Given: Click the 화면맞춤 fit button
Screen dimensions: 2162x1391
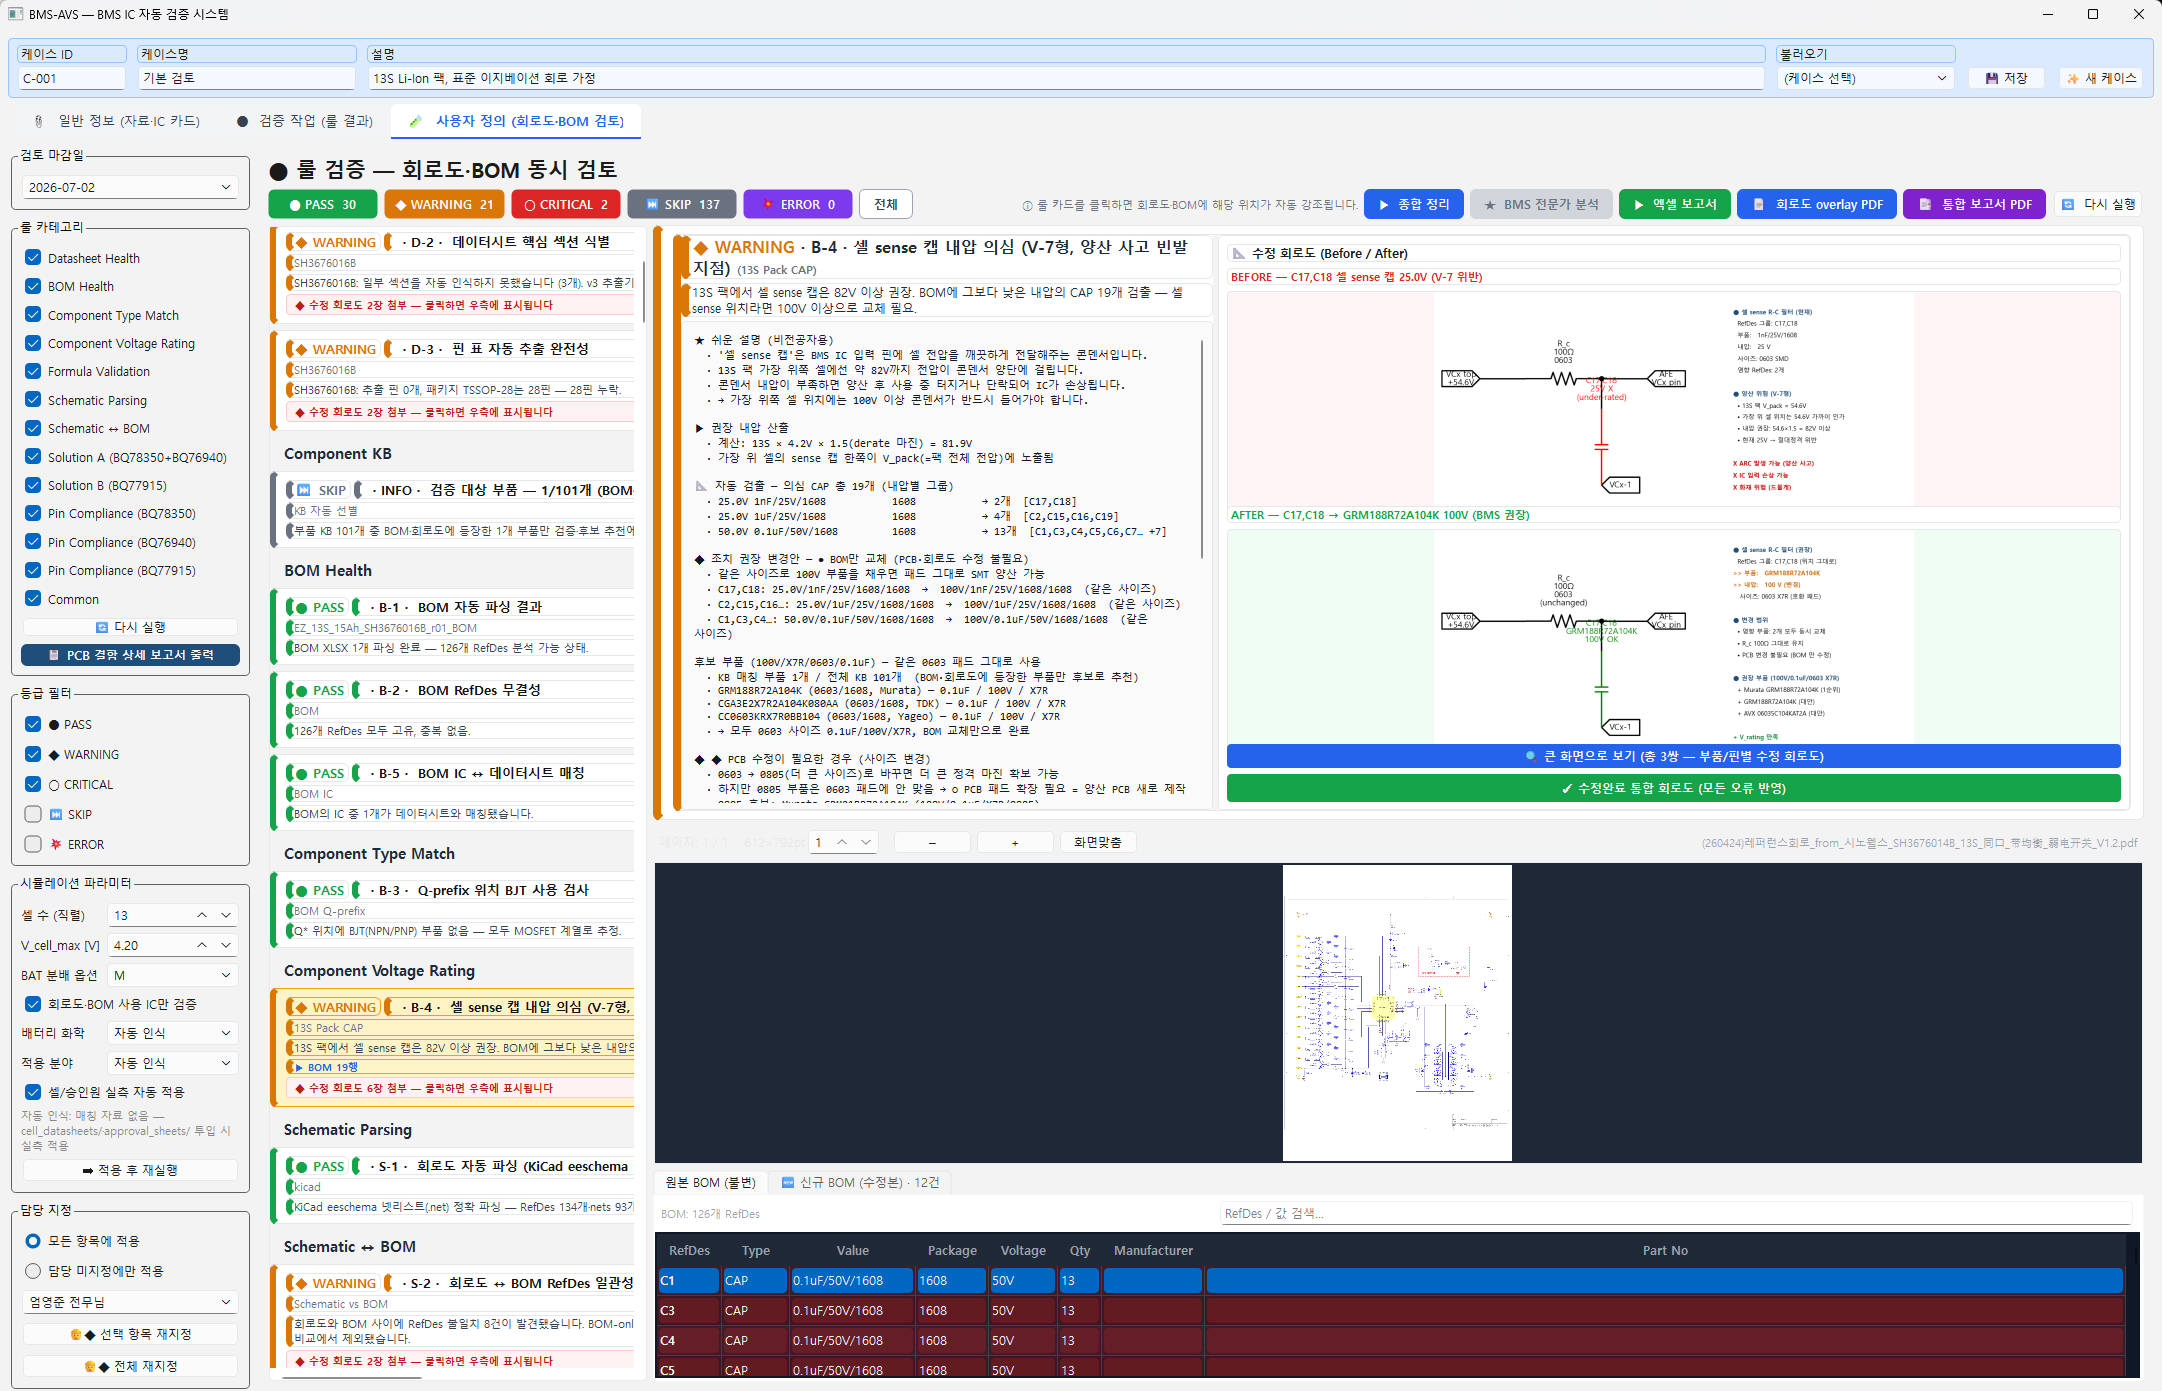Looking at the screenshot, I should coord(1097,843).
